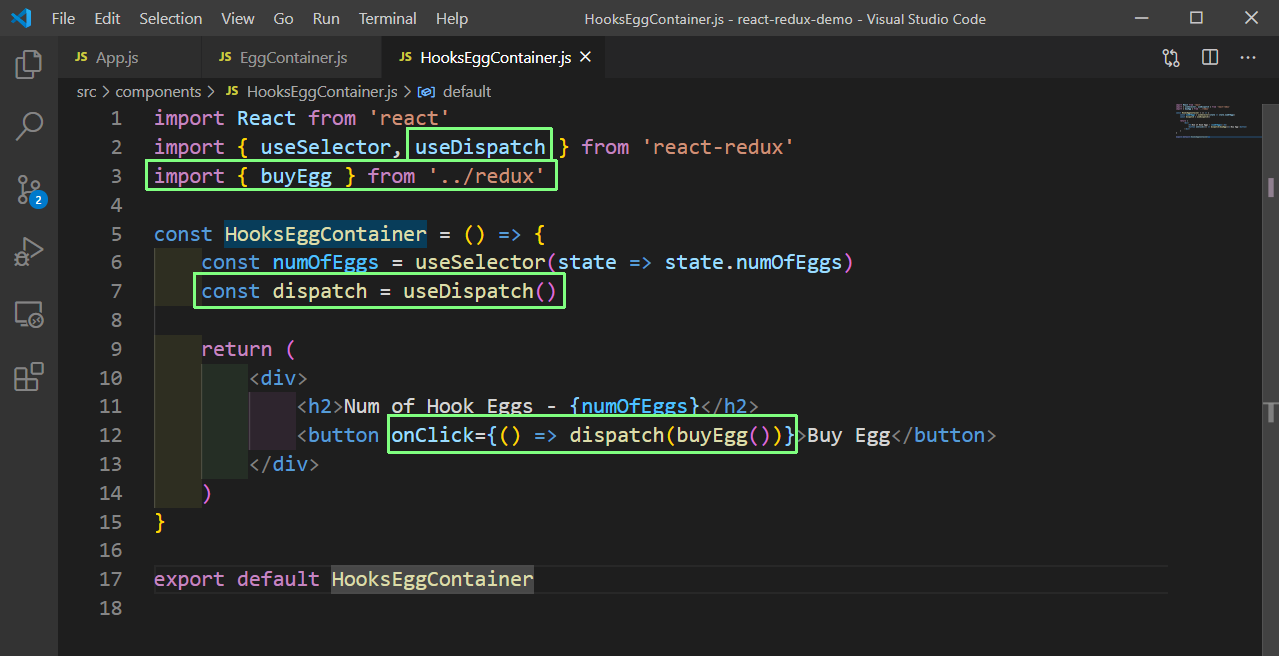The height and width of the screenshot is (656, 1279).
Task: Click the closing div tag on line 13
Action: 284,464
